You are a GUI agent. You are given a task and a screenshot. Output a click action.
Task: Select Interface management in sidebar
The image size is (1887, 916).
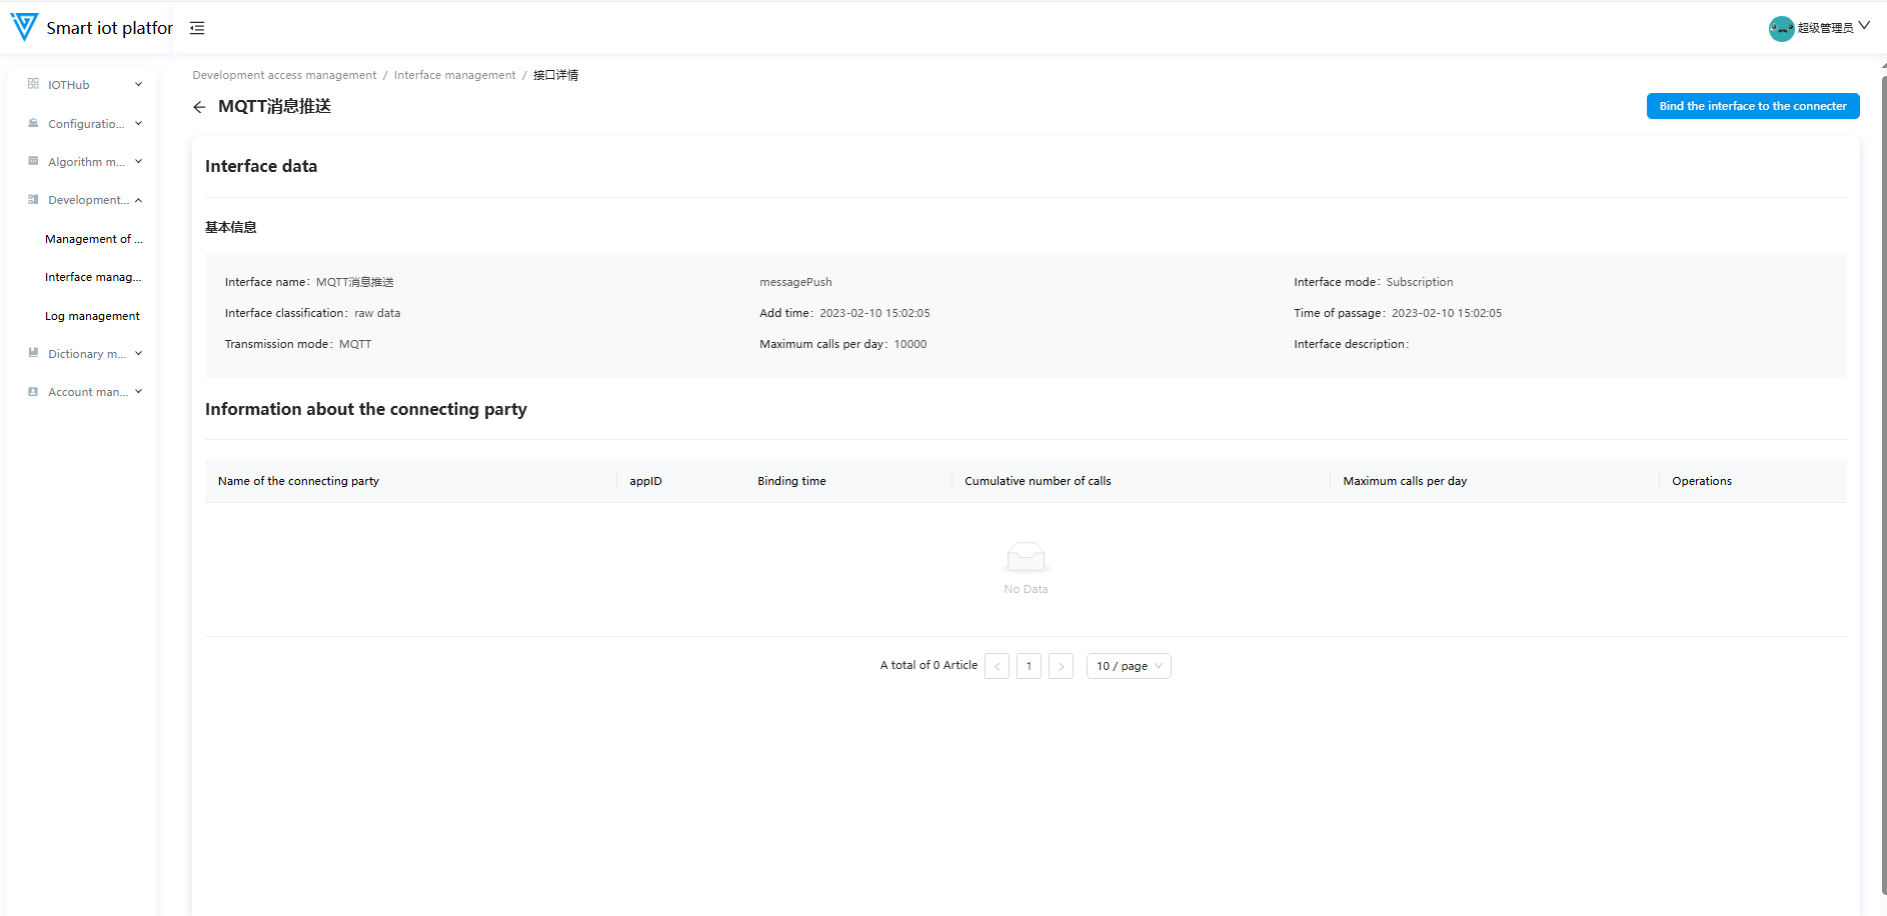(x=94, y=277)
